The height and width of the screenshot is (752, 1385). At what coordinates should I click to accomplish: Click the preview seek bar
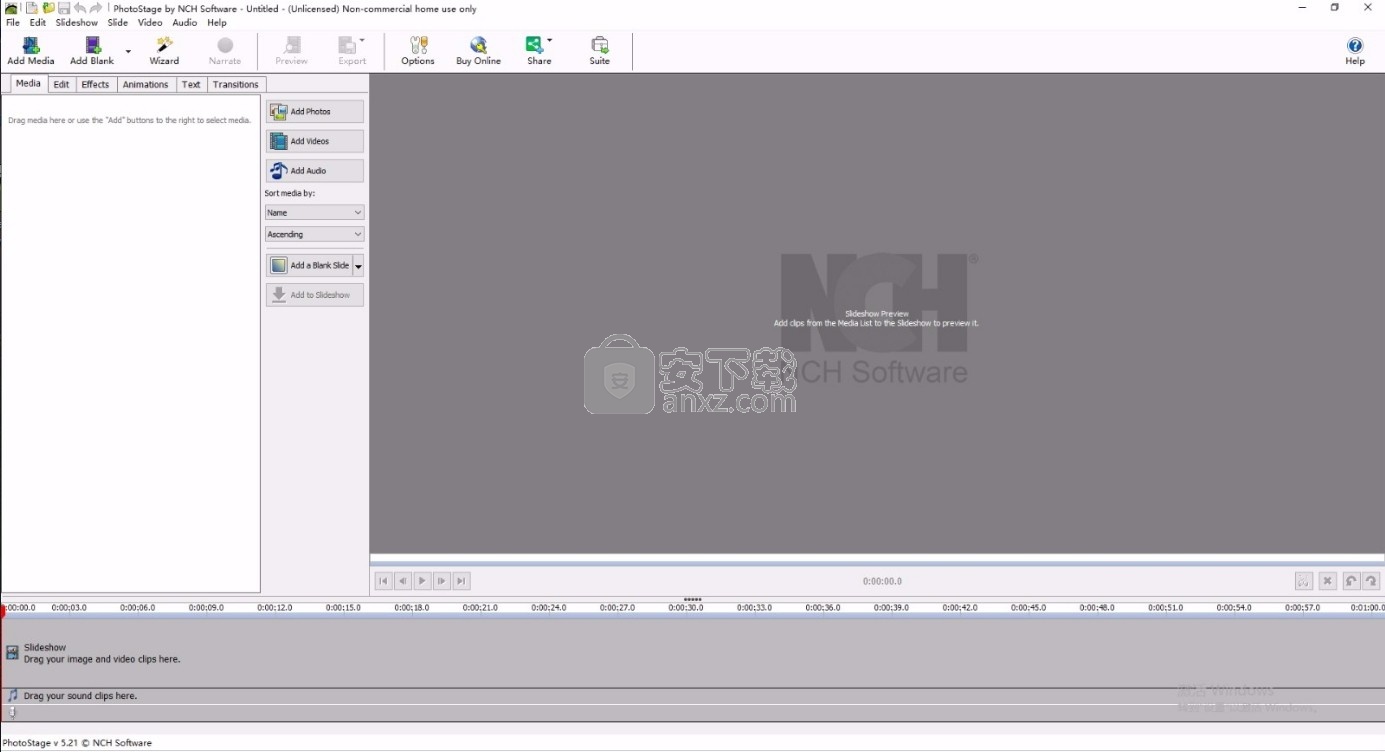click(x=877, y=564)
